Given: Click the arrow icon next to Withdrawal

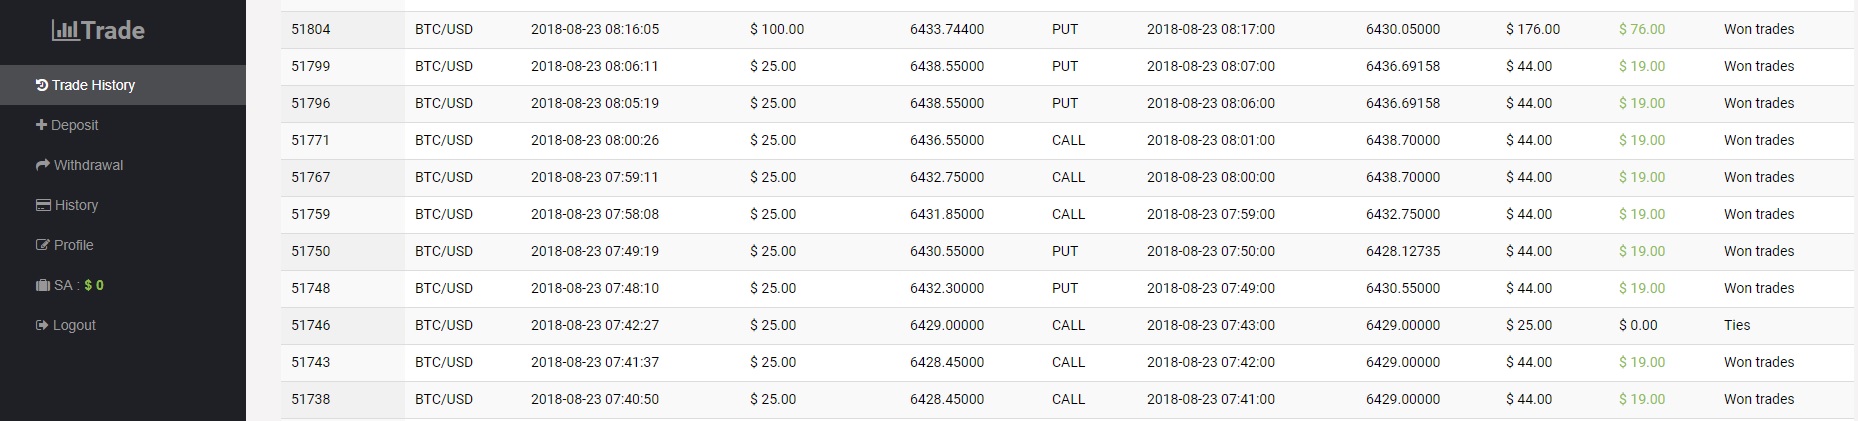Looking at the screenshot, I should 42,165.
